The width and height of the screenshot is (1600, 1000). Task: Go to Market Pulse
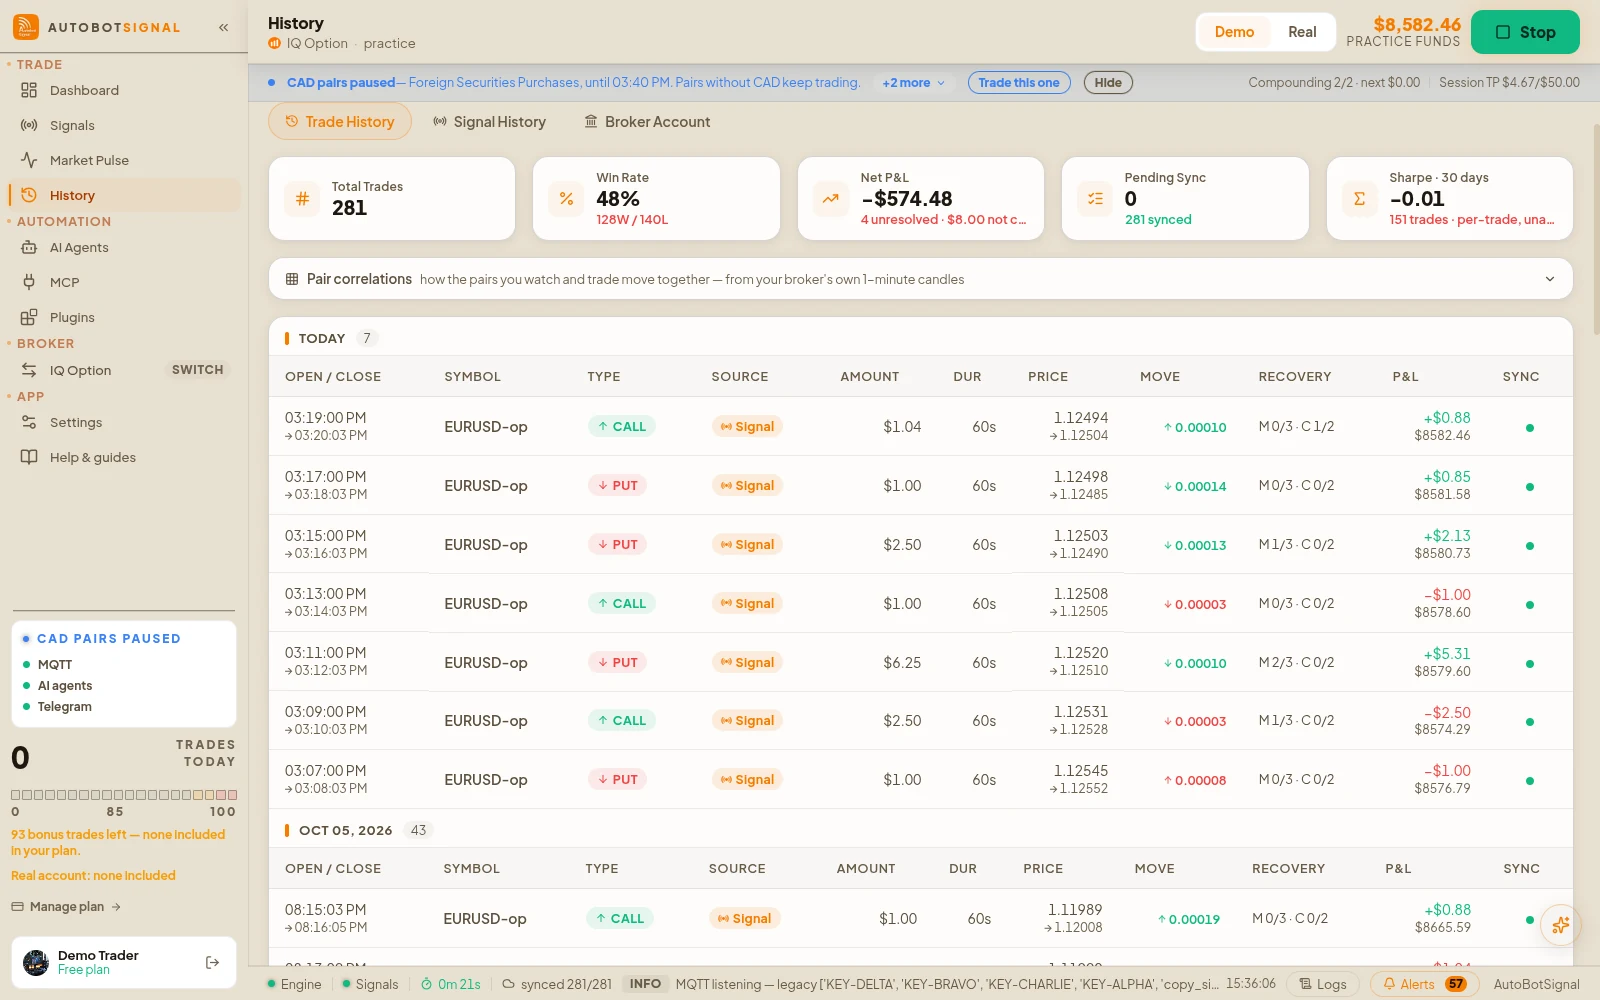click(x=124, y=160)
